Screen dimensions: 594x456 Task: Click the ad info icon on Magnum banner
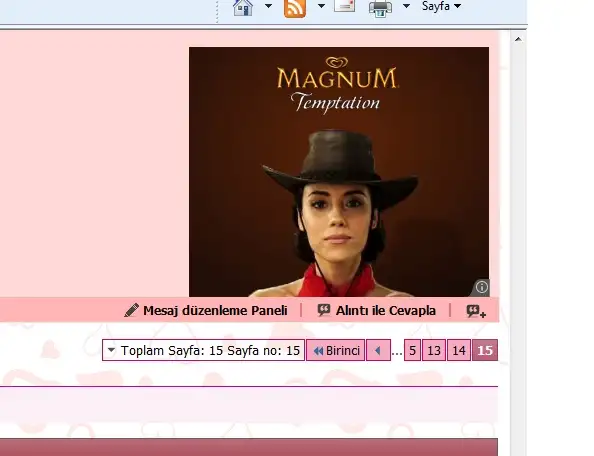click(481, 287)
